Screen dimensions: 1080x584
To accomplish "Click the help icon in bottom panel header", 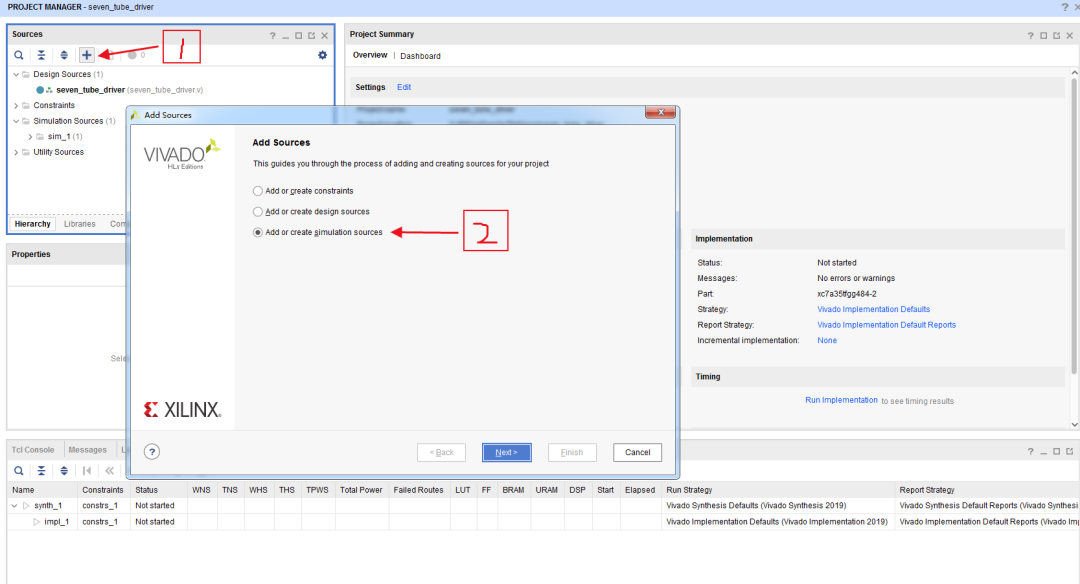I will click(1030, 452).
